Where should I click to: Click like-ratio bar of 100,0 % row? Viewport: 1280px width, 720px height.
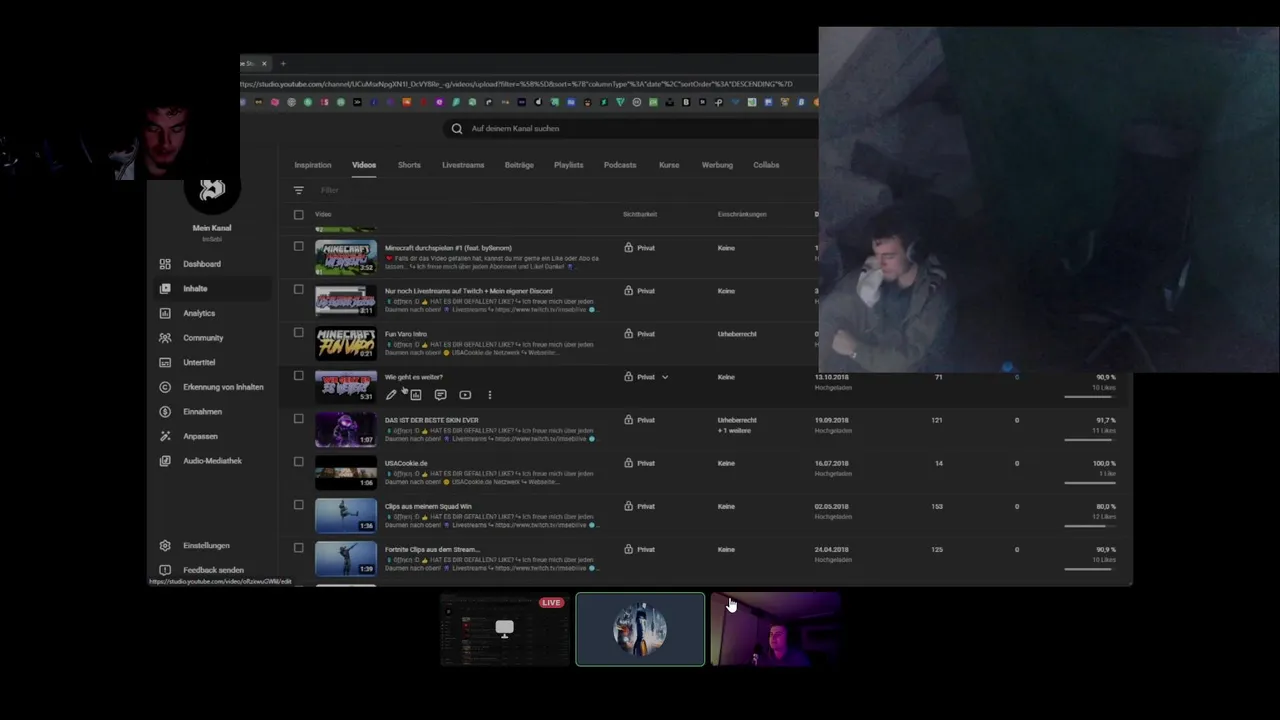(1090, 483)
